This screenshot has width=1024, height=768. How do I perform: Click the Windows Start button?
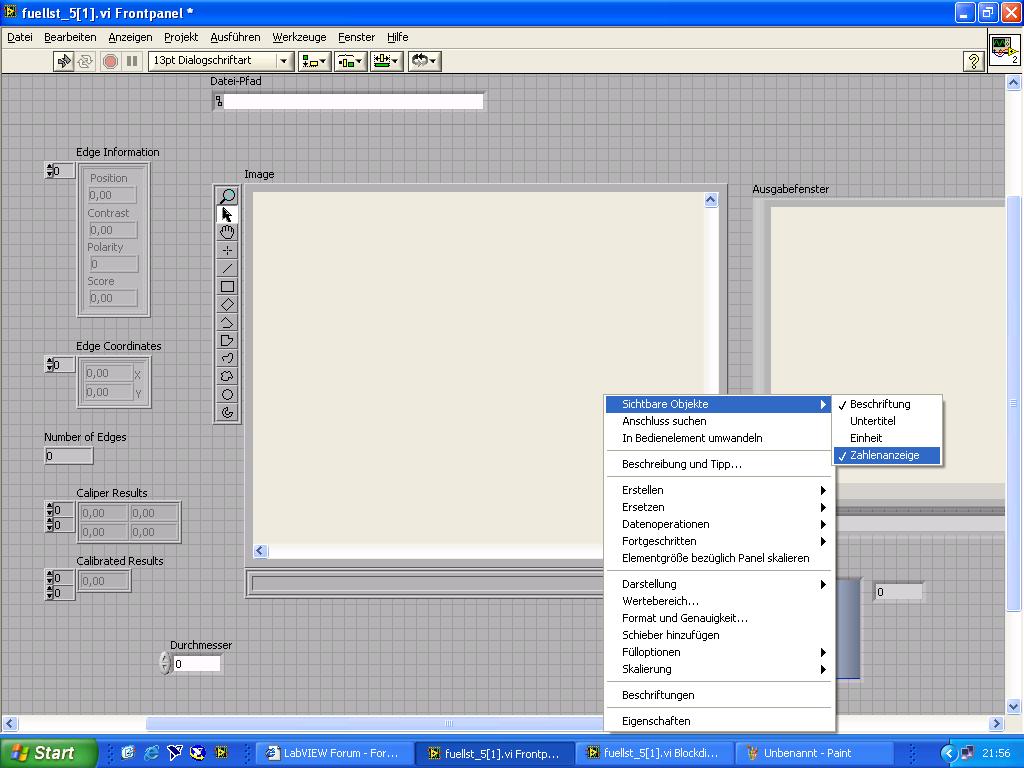pos(48,753)
